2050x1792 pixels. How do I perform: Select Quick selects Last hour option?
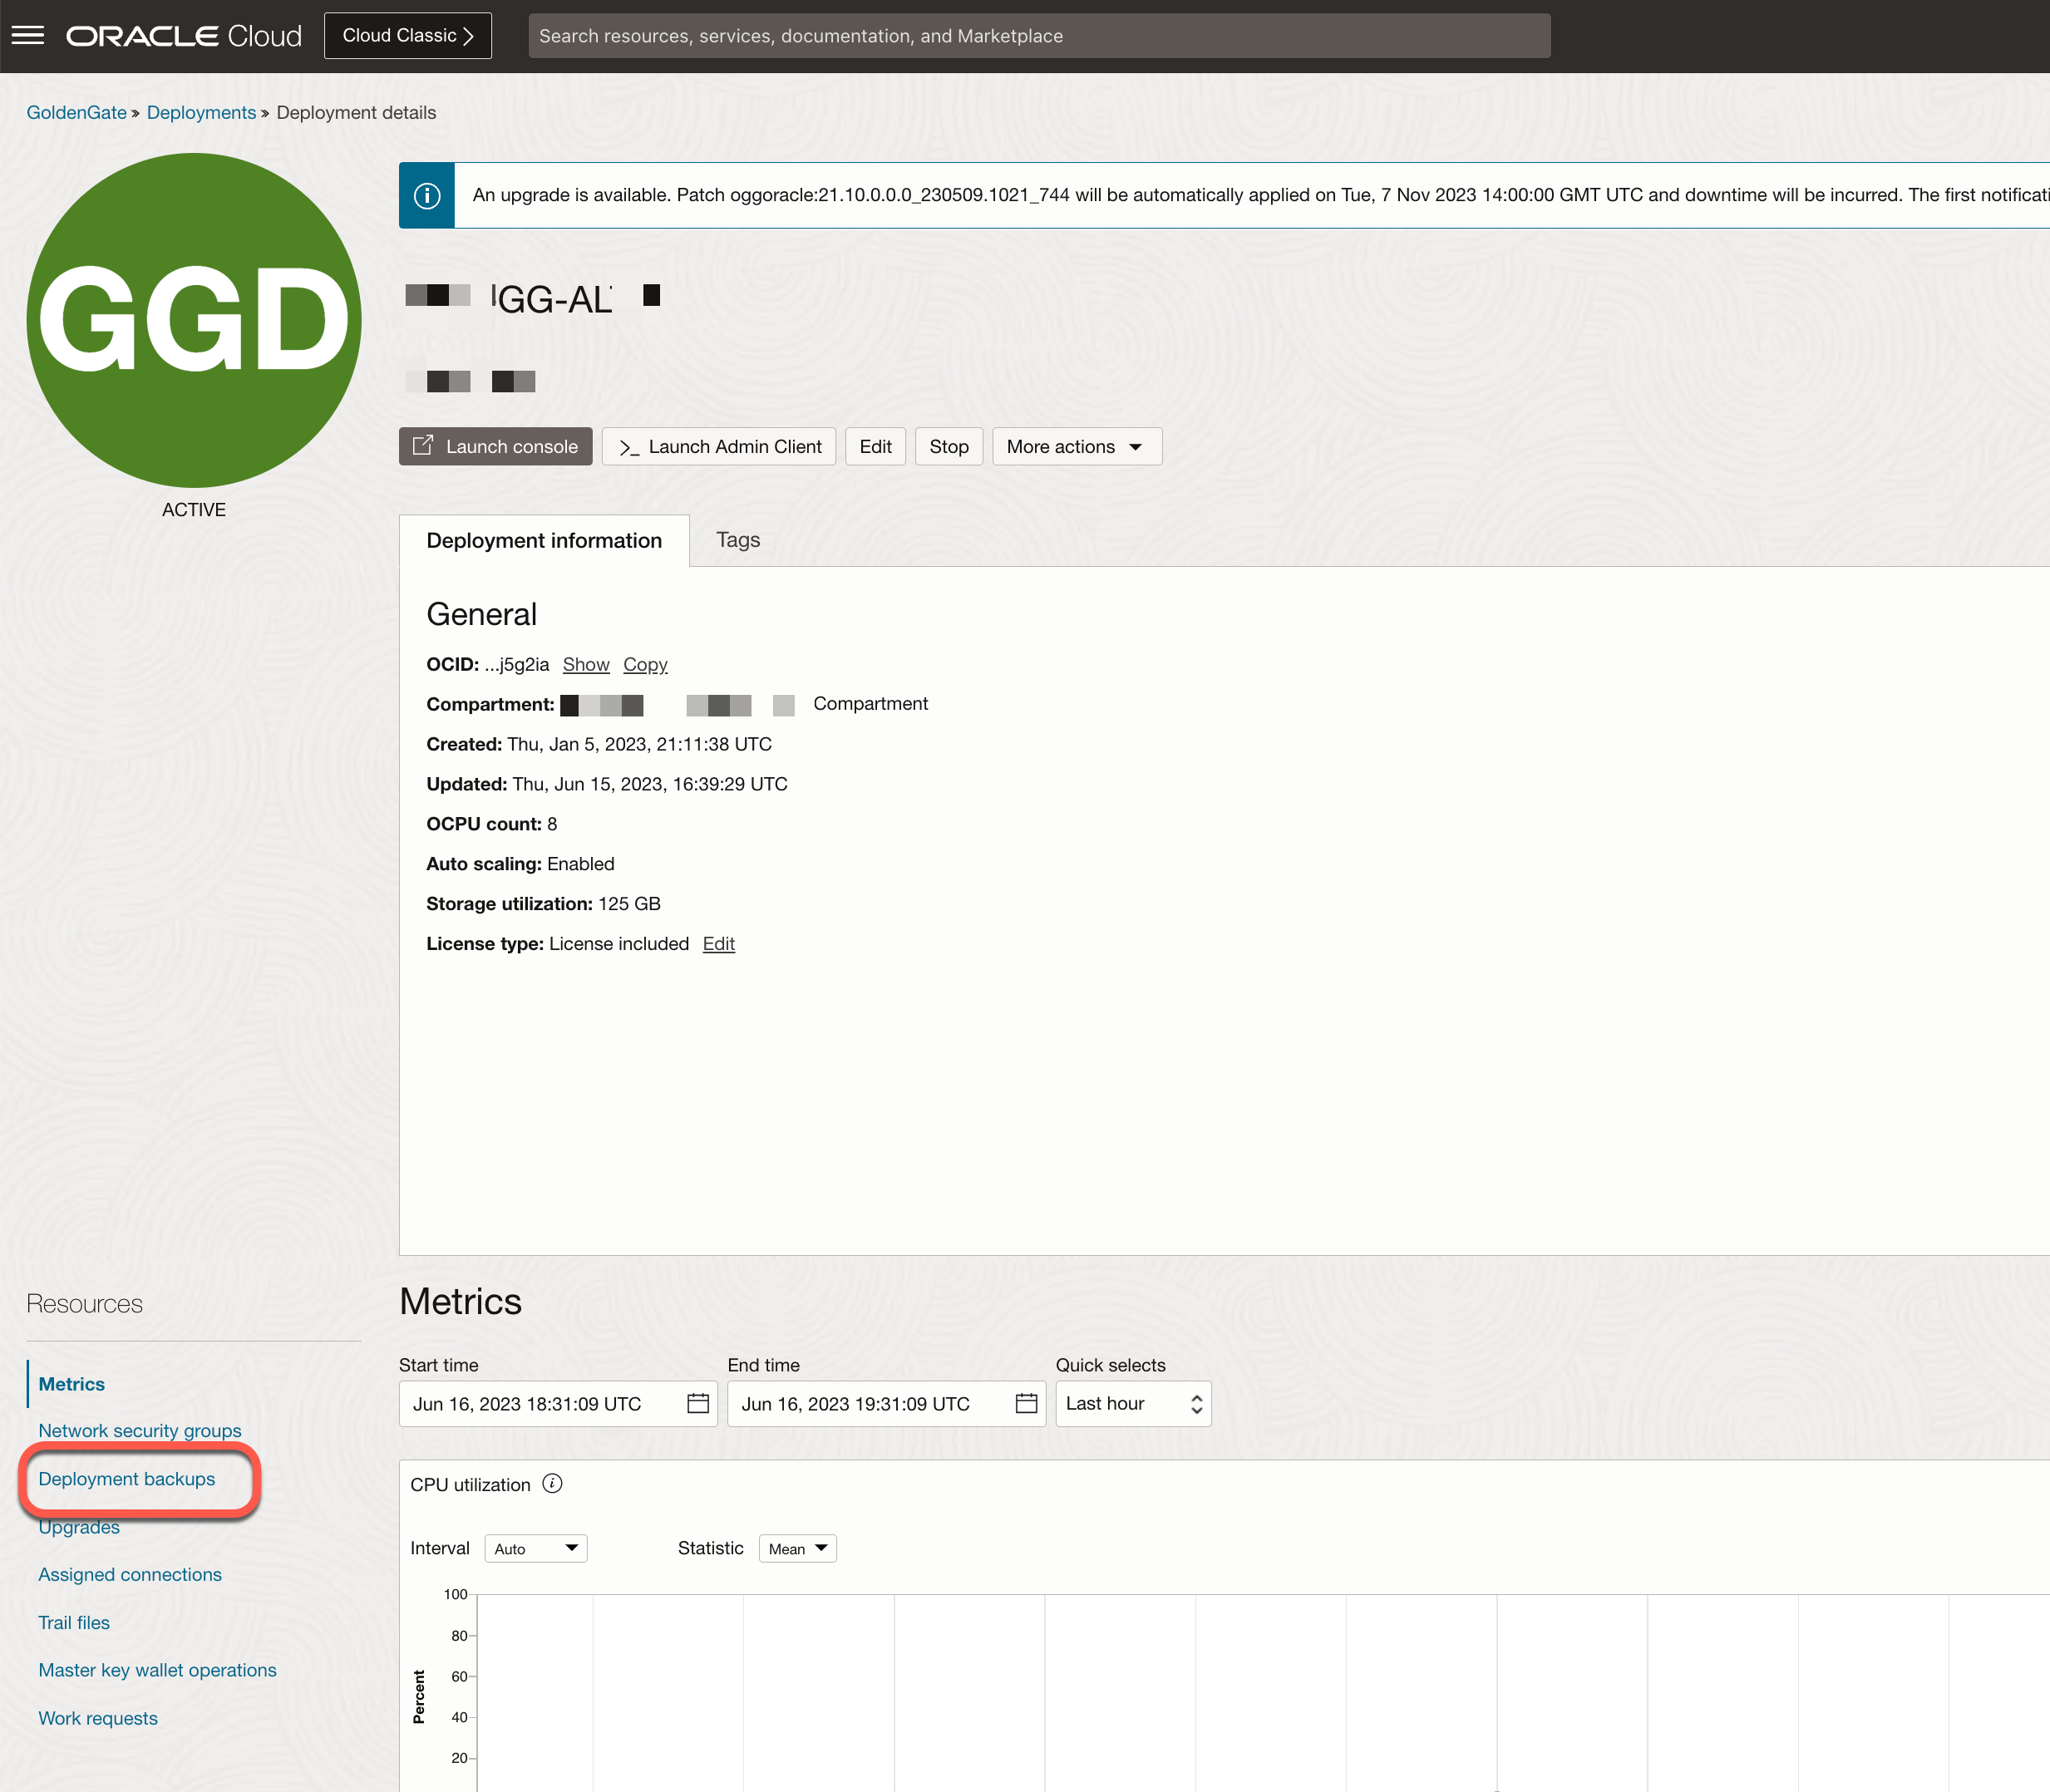(x=1133, y=1403)
